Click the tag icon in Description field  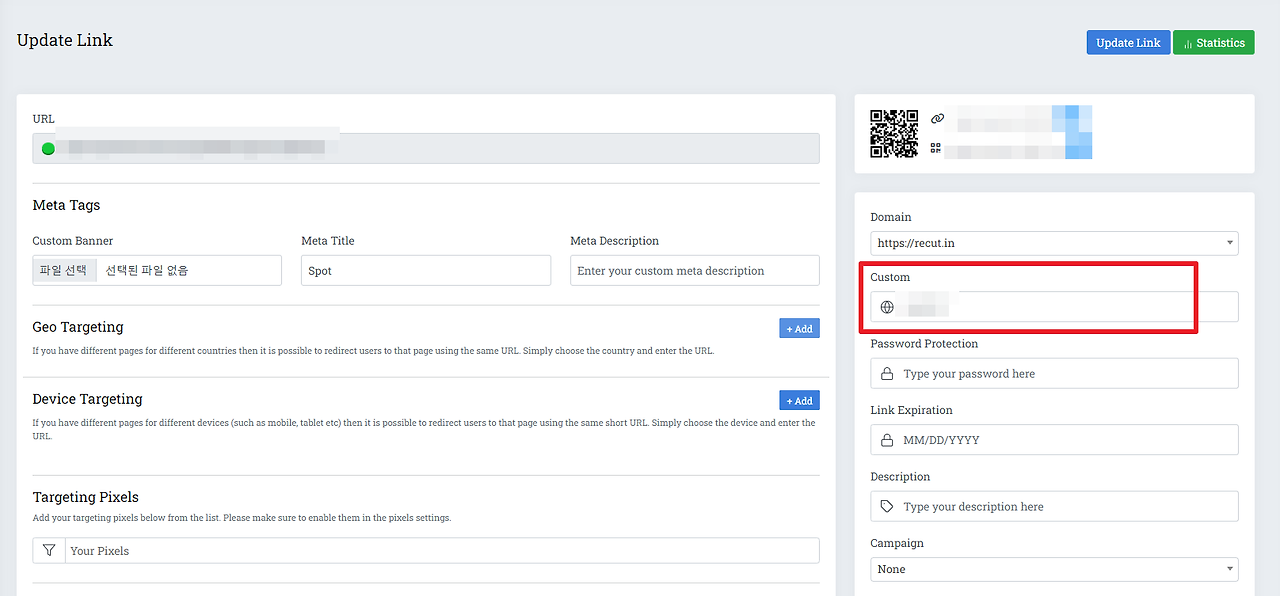pos(887,506)
